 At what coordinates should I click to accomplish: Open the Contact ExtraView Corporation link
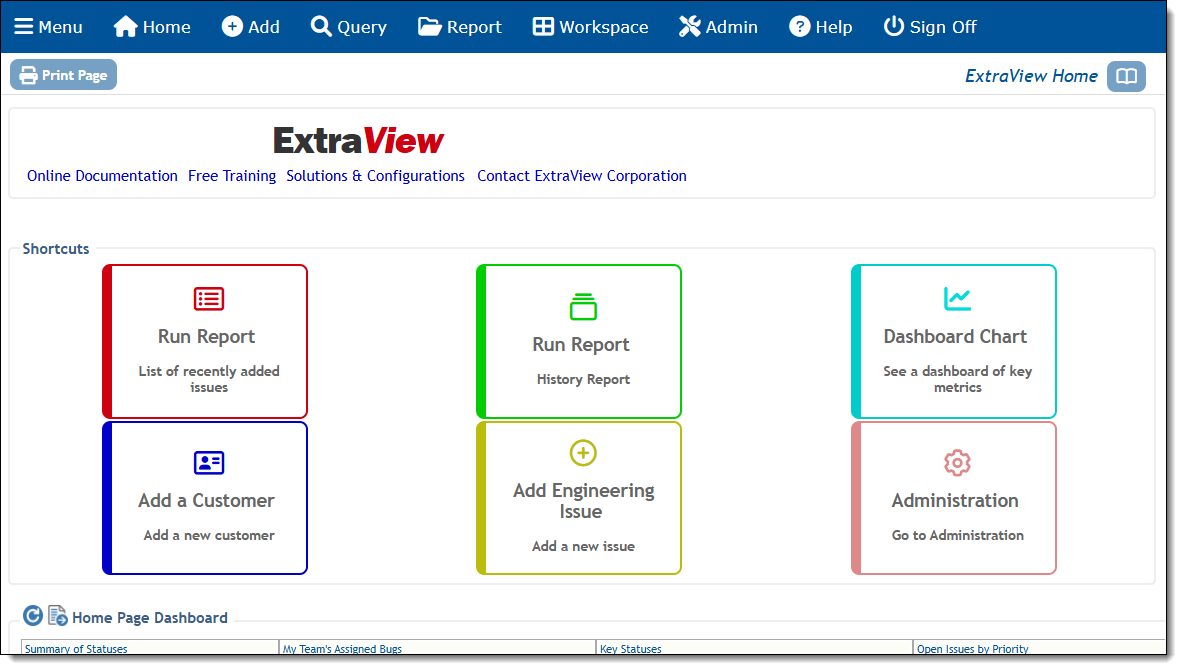pyautogui.click(x=582, y=176)
